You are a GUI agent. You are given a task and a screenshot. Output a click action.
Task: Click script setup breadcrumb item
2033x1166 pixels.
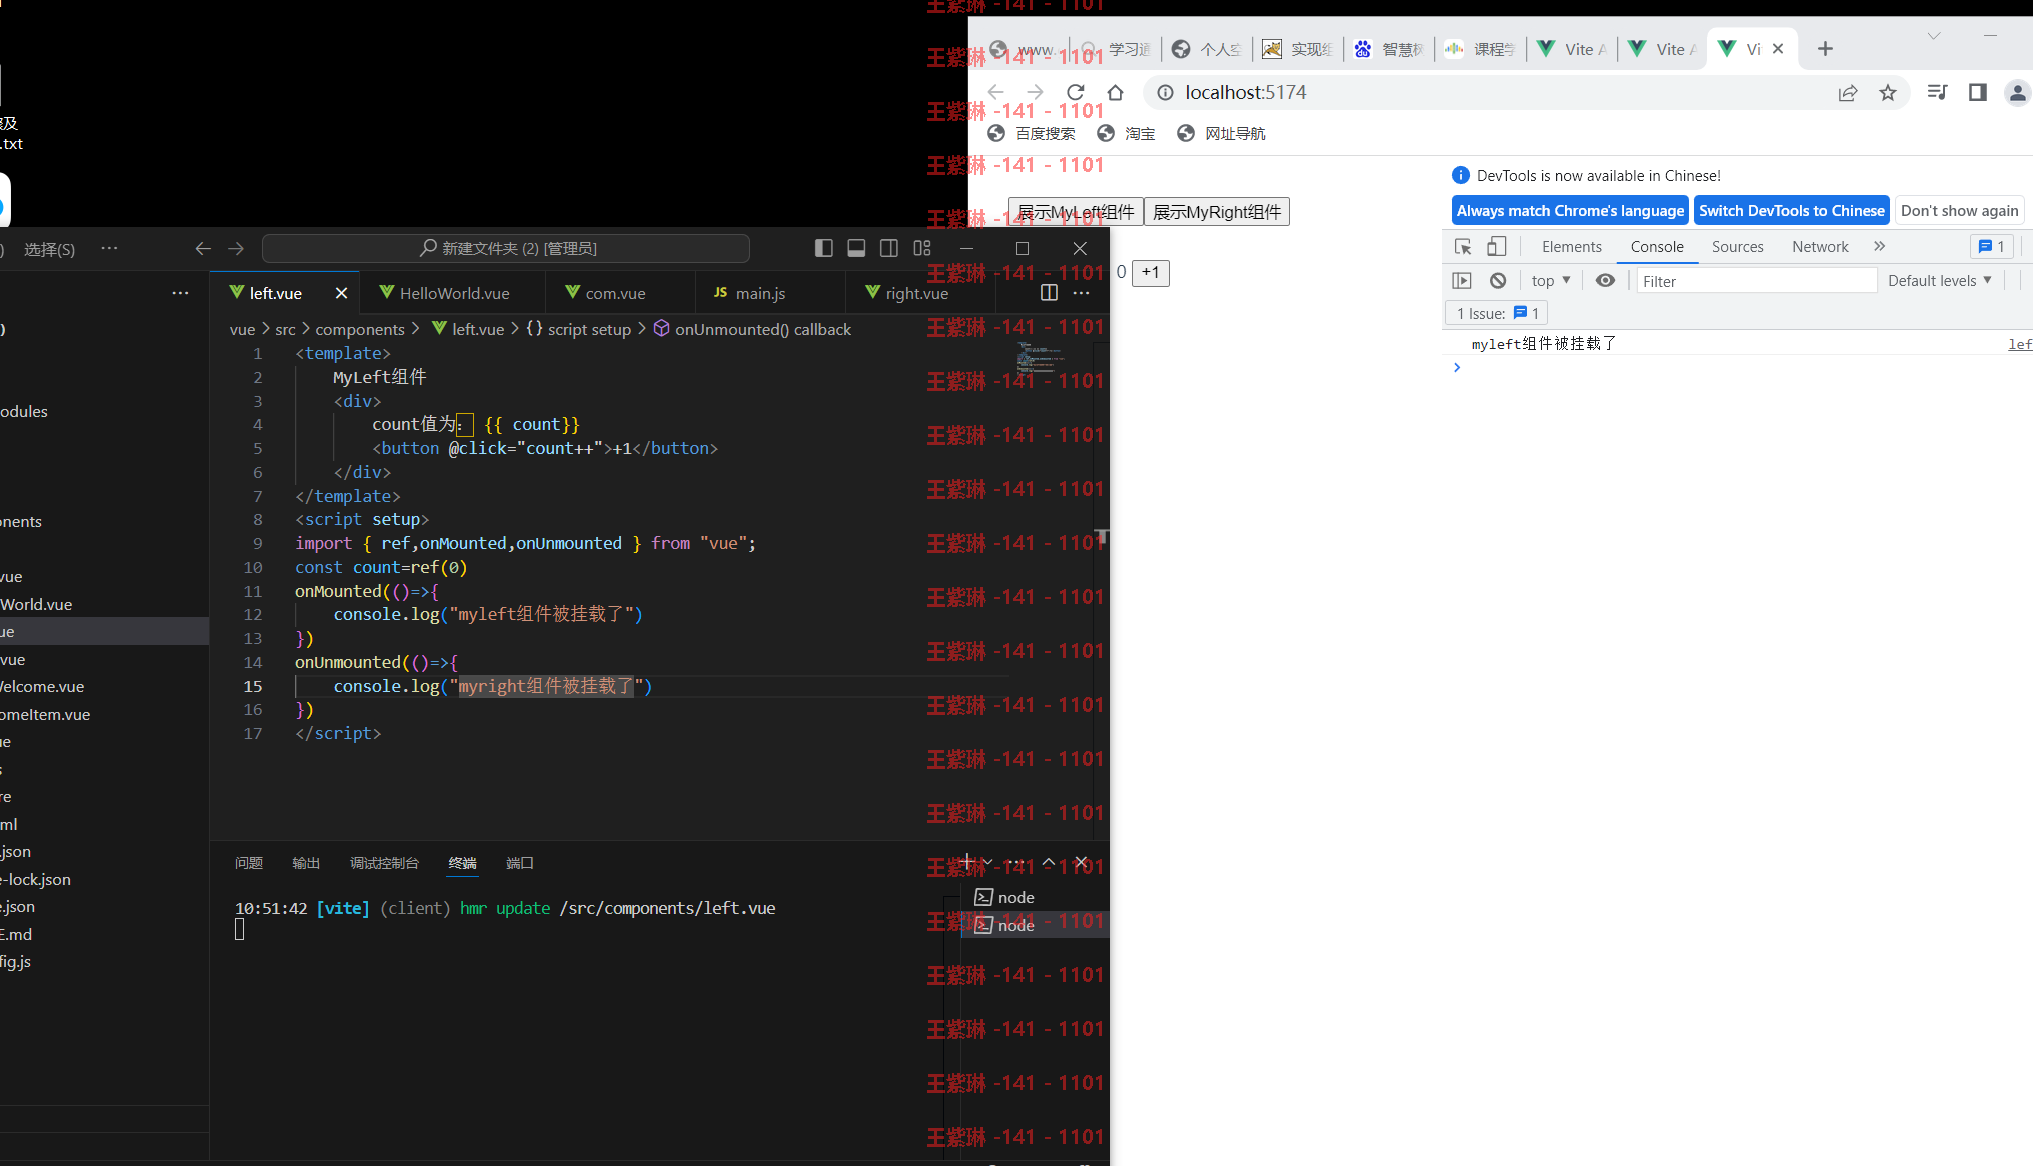pyautogui.click(x=579, y=329)
